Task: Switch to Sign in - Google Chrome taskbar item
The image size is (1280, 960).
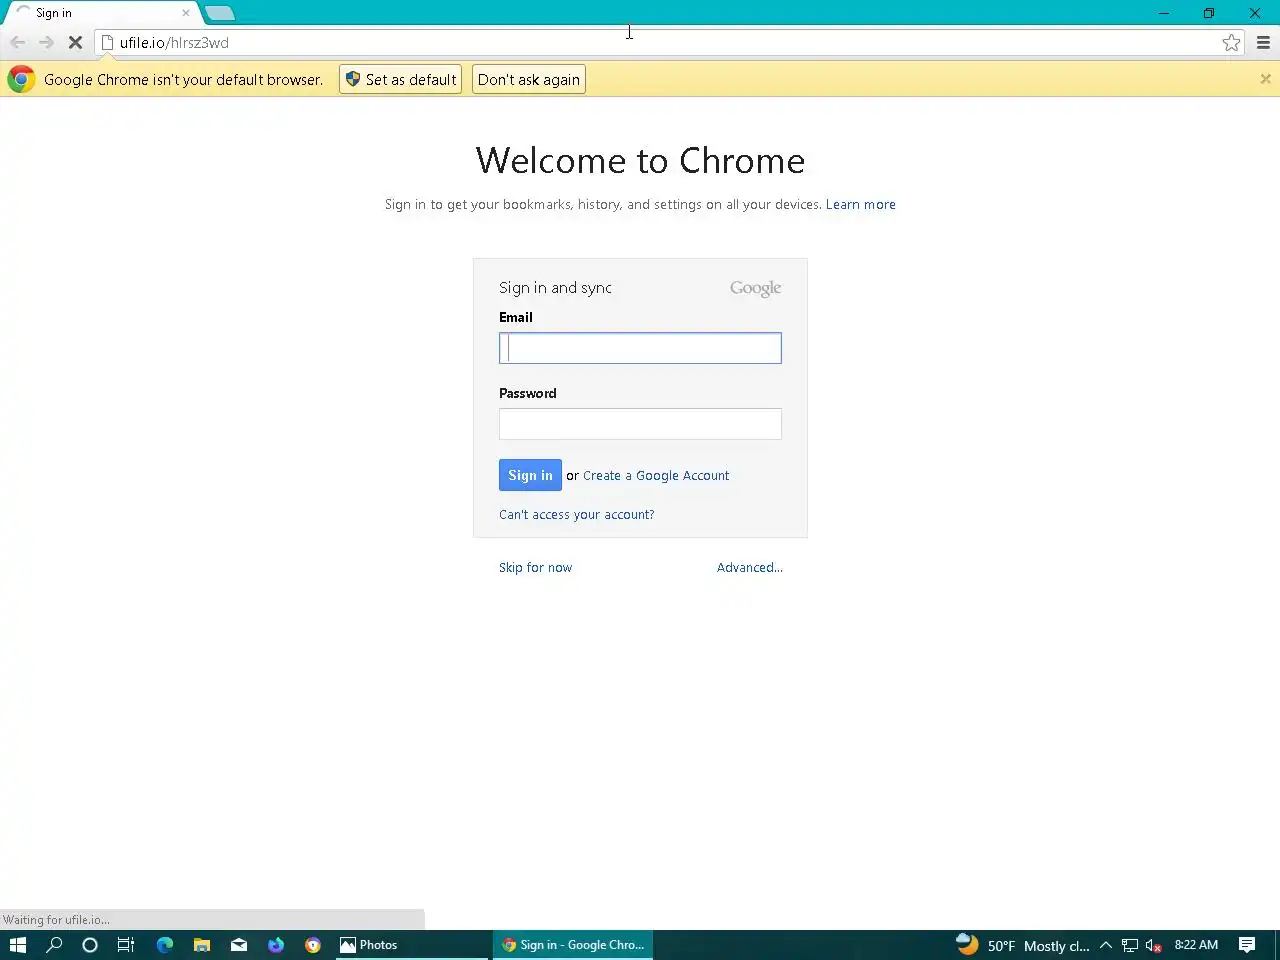Action: 572,944
